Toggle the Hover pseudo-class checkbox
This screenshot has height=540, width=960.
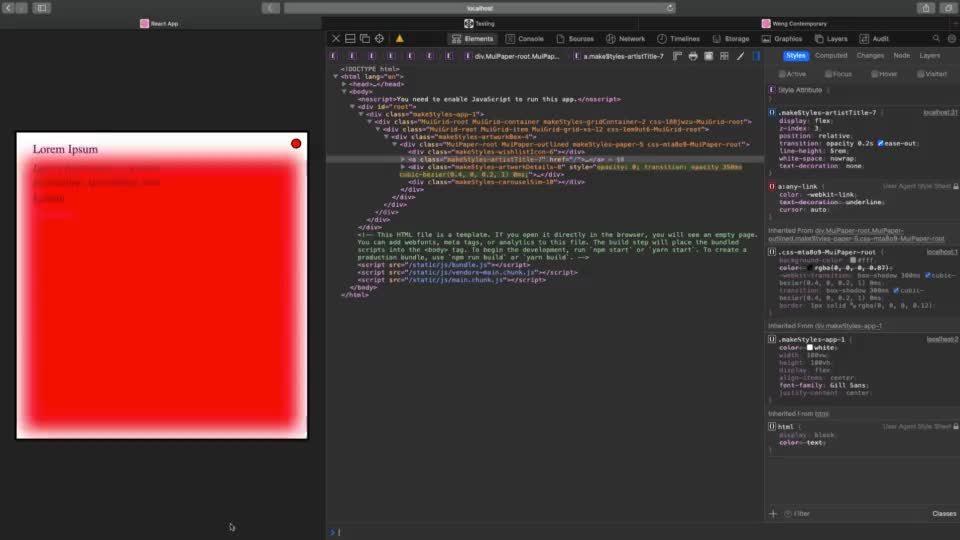coord(874,74)
